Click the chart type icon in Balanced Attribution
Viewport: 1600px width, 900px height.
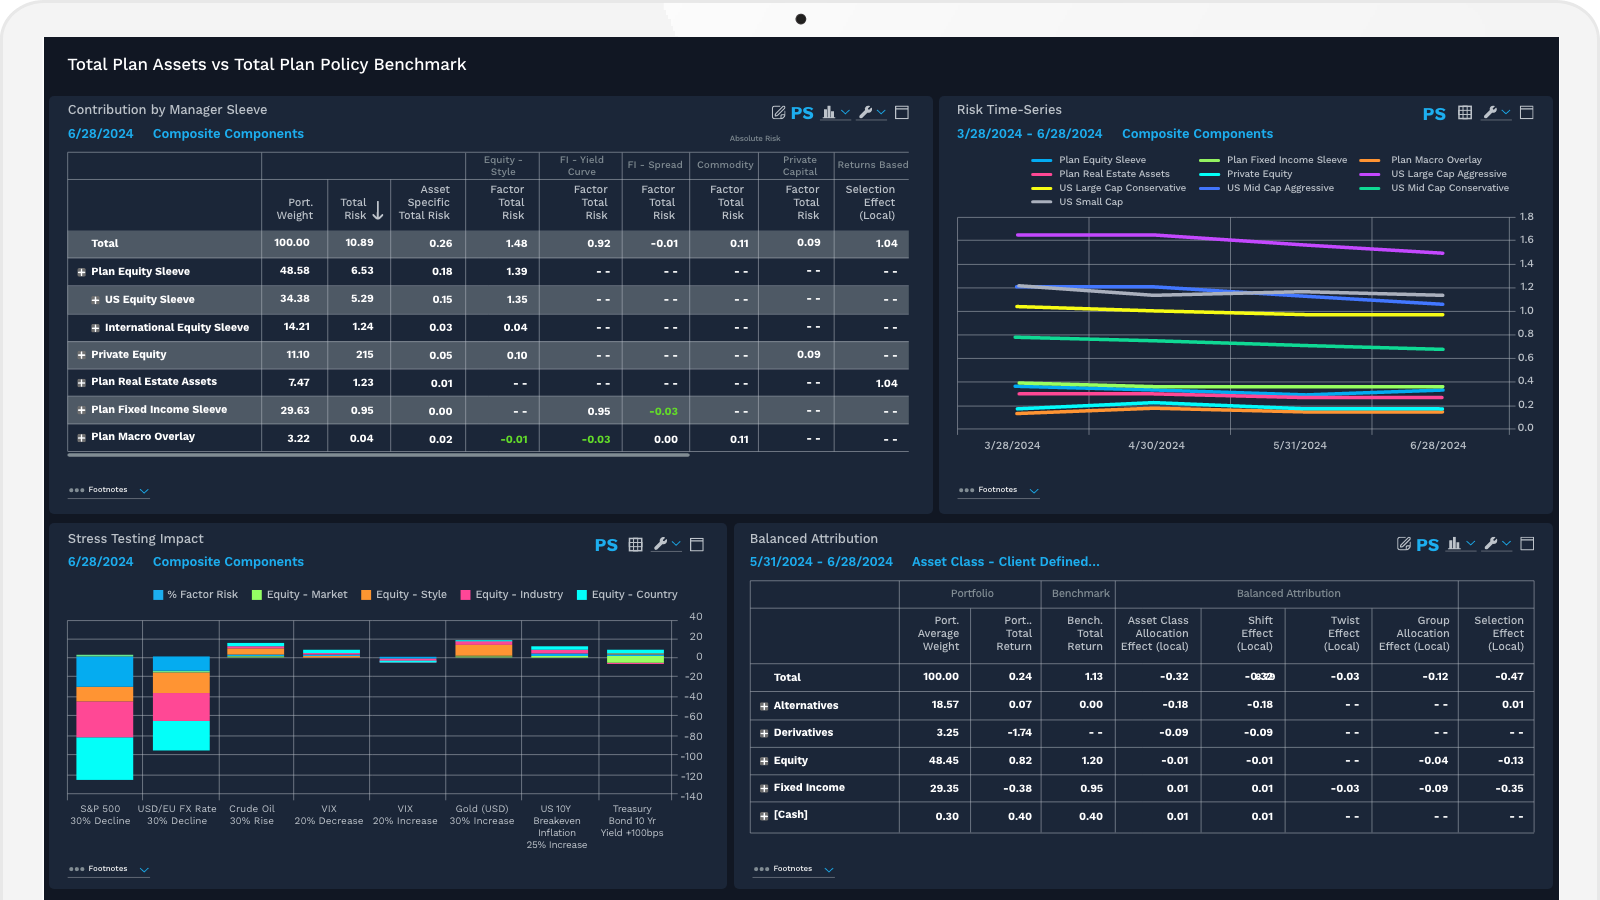tap(1456, 544)
